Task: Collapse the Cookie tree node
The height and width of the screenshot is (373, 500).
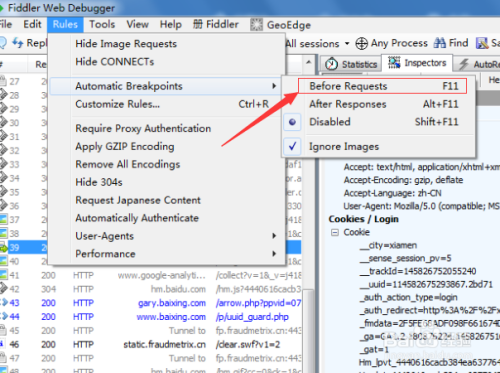Action: [335, 232]
